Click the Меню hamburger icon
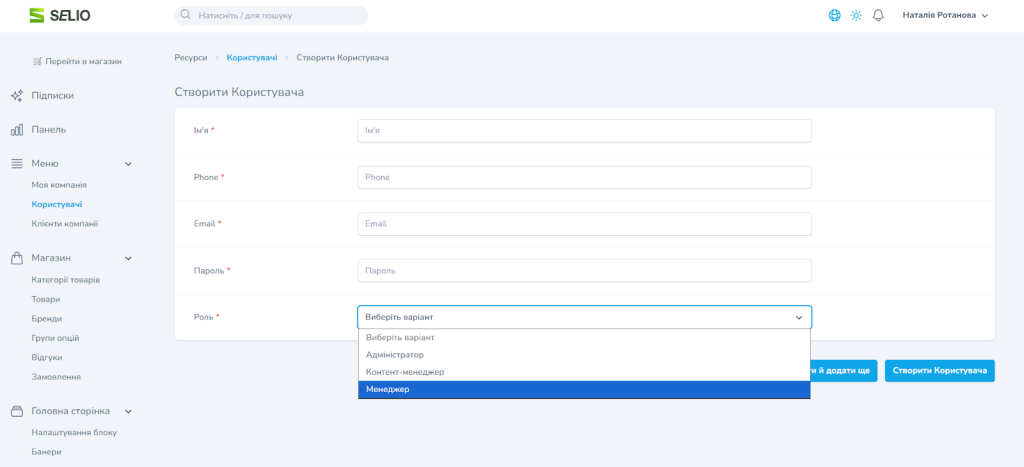The height and width of the screenshot is (467, 1024). [17, 163]
